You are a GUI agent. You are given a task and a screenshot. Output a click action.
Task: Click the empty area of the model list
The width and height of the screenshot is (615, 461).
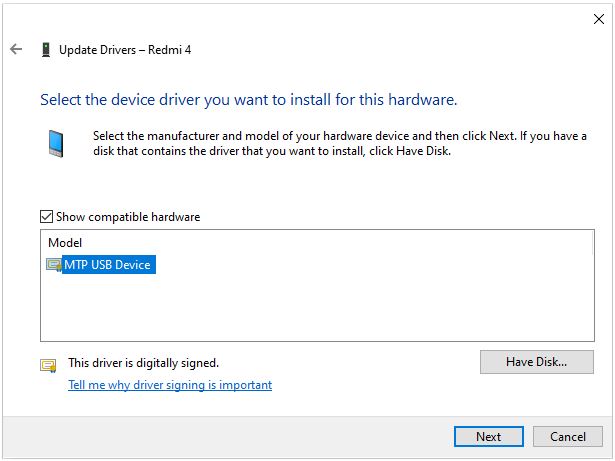click(x=300, y=310)
